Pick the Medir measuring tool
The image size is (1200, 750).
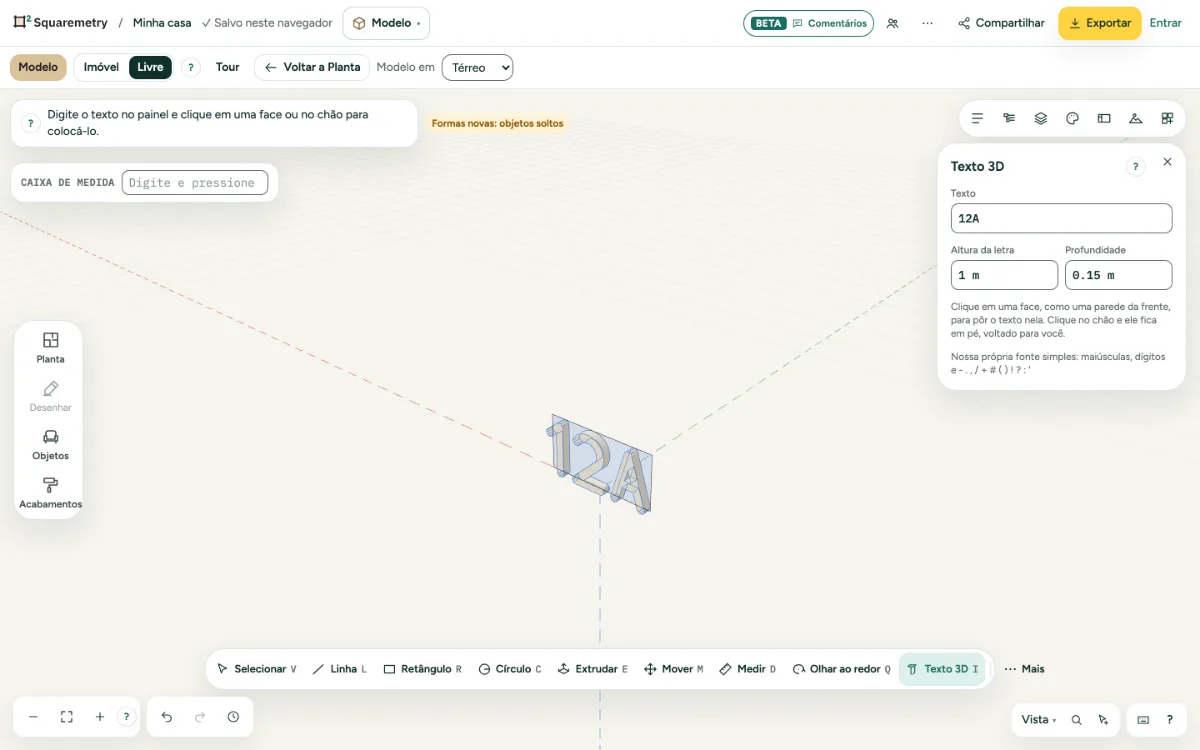(747, 669)
